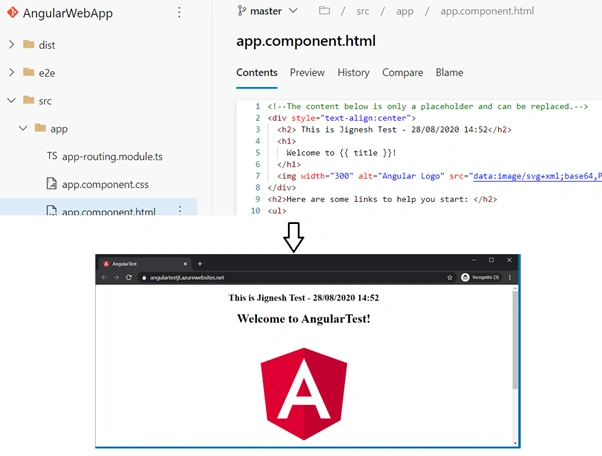602x456 pixels.
Task: Click the data:image/svg+xml link in code
Action: [x=537, y=176]
